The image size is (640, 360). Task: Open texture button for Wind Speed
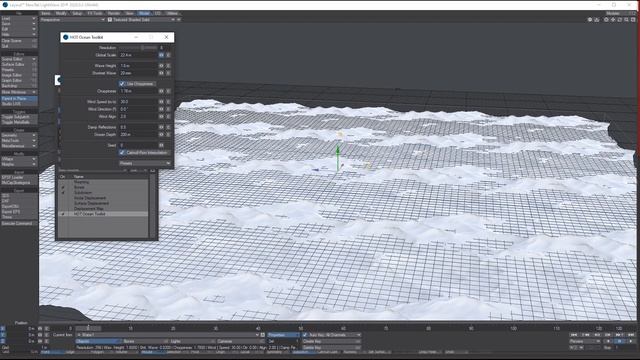pyautogui.click(x=168, y=102)
